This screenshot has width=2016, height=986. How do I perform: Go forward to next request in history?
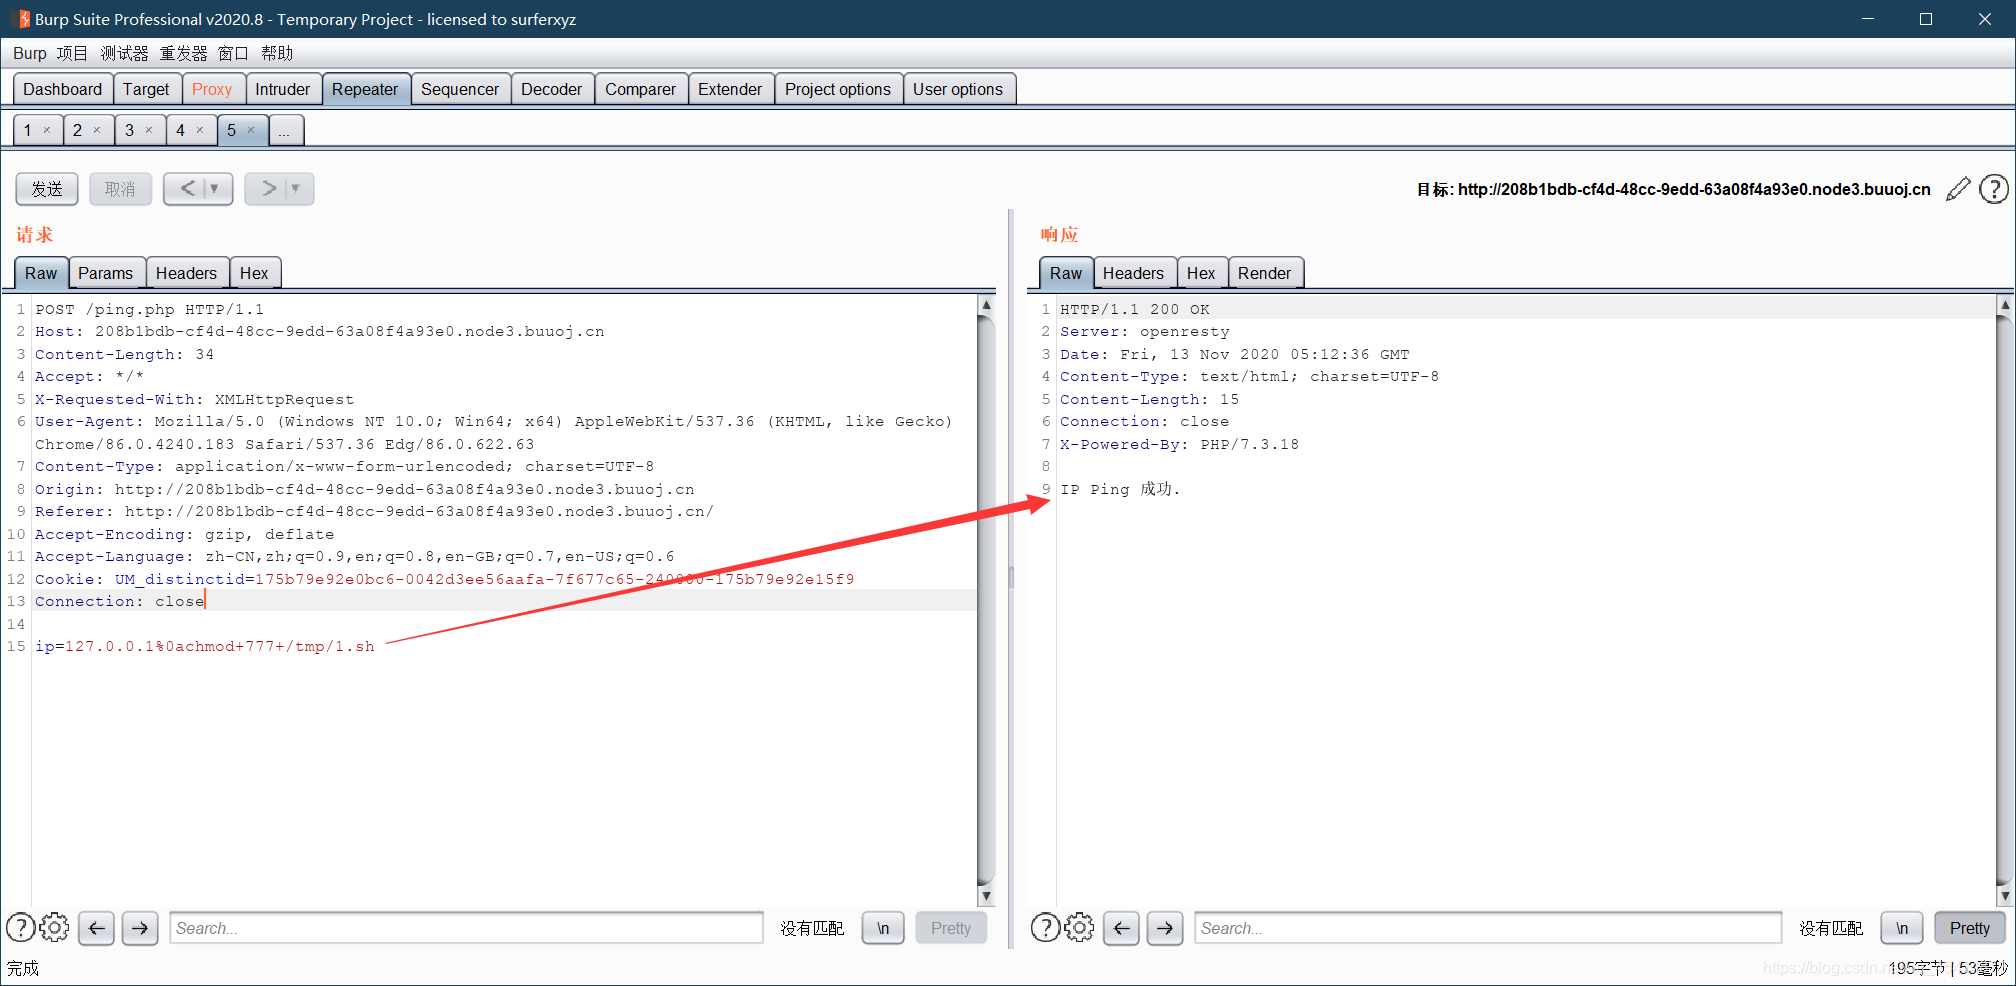pos(267,188)
